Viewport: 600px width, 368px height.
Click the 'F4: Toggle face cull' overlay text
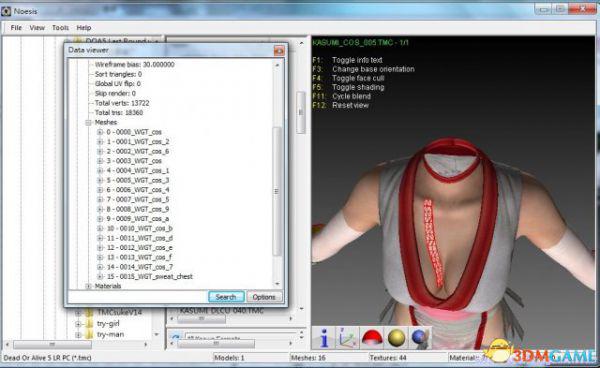coord(349,78)
